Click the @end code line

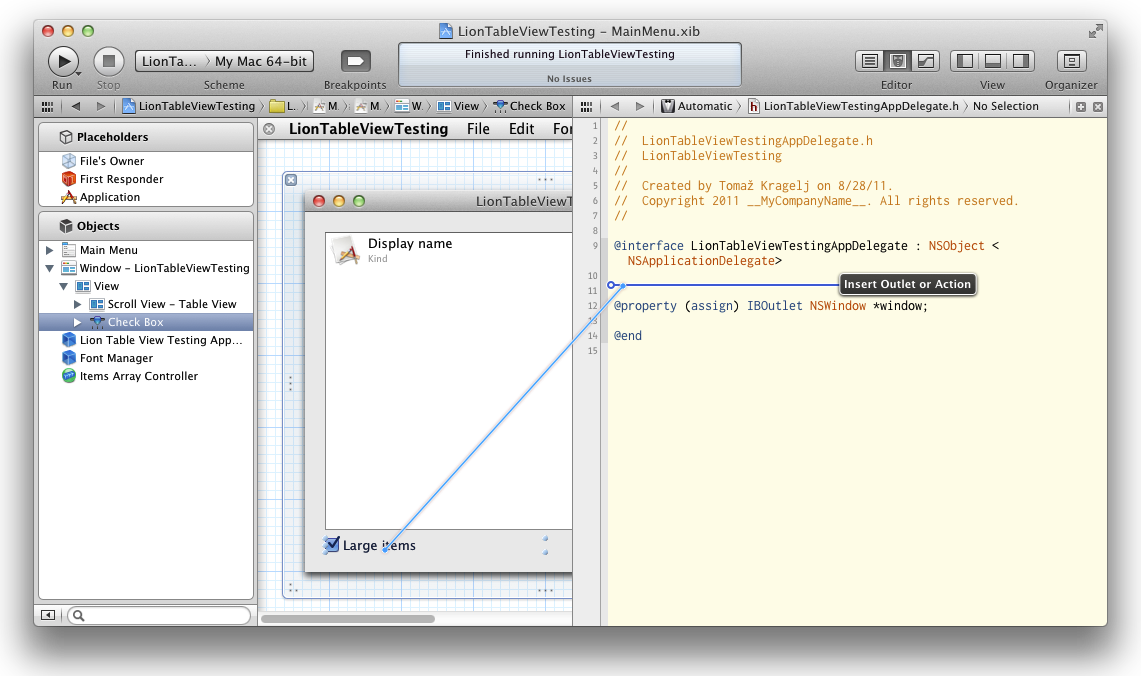click(x=627, y=336)
